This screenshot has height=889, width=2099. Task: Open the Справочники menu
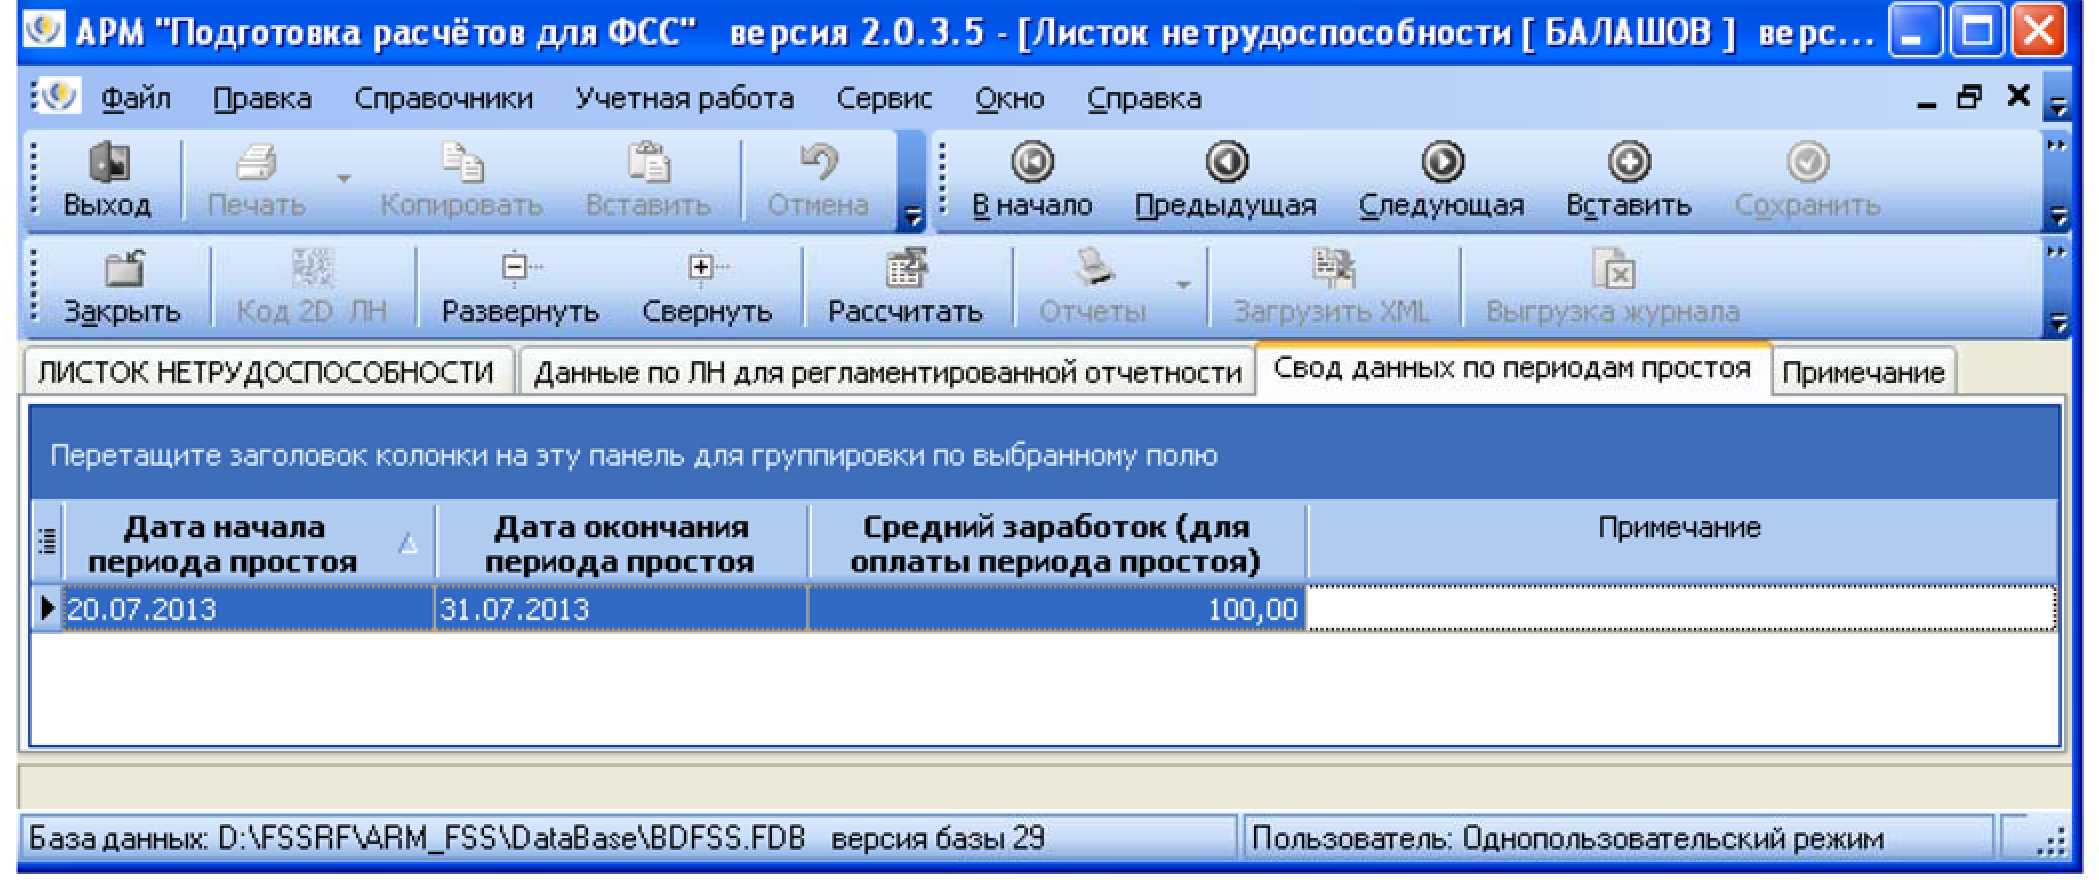point(444,98)
